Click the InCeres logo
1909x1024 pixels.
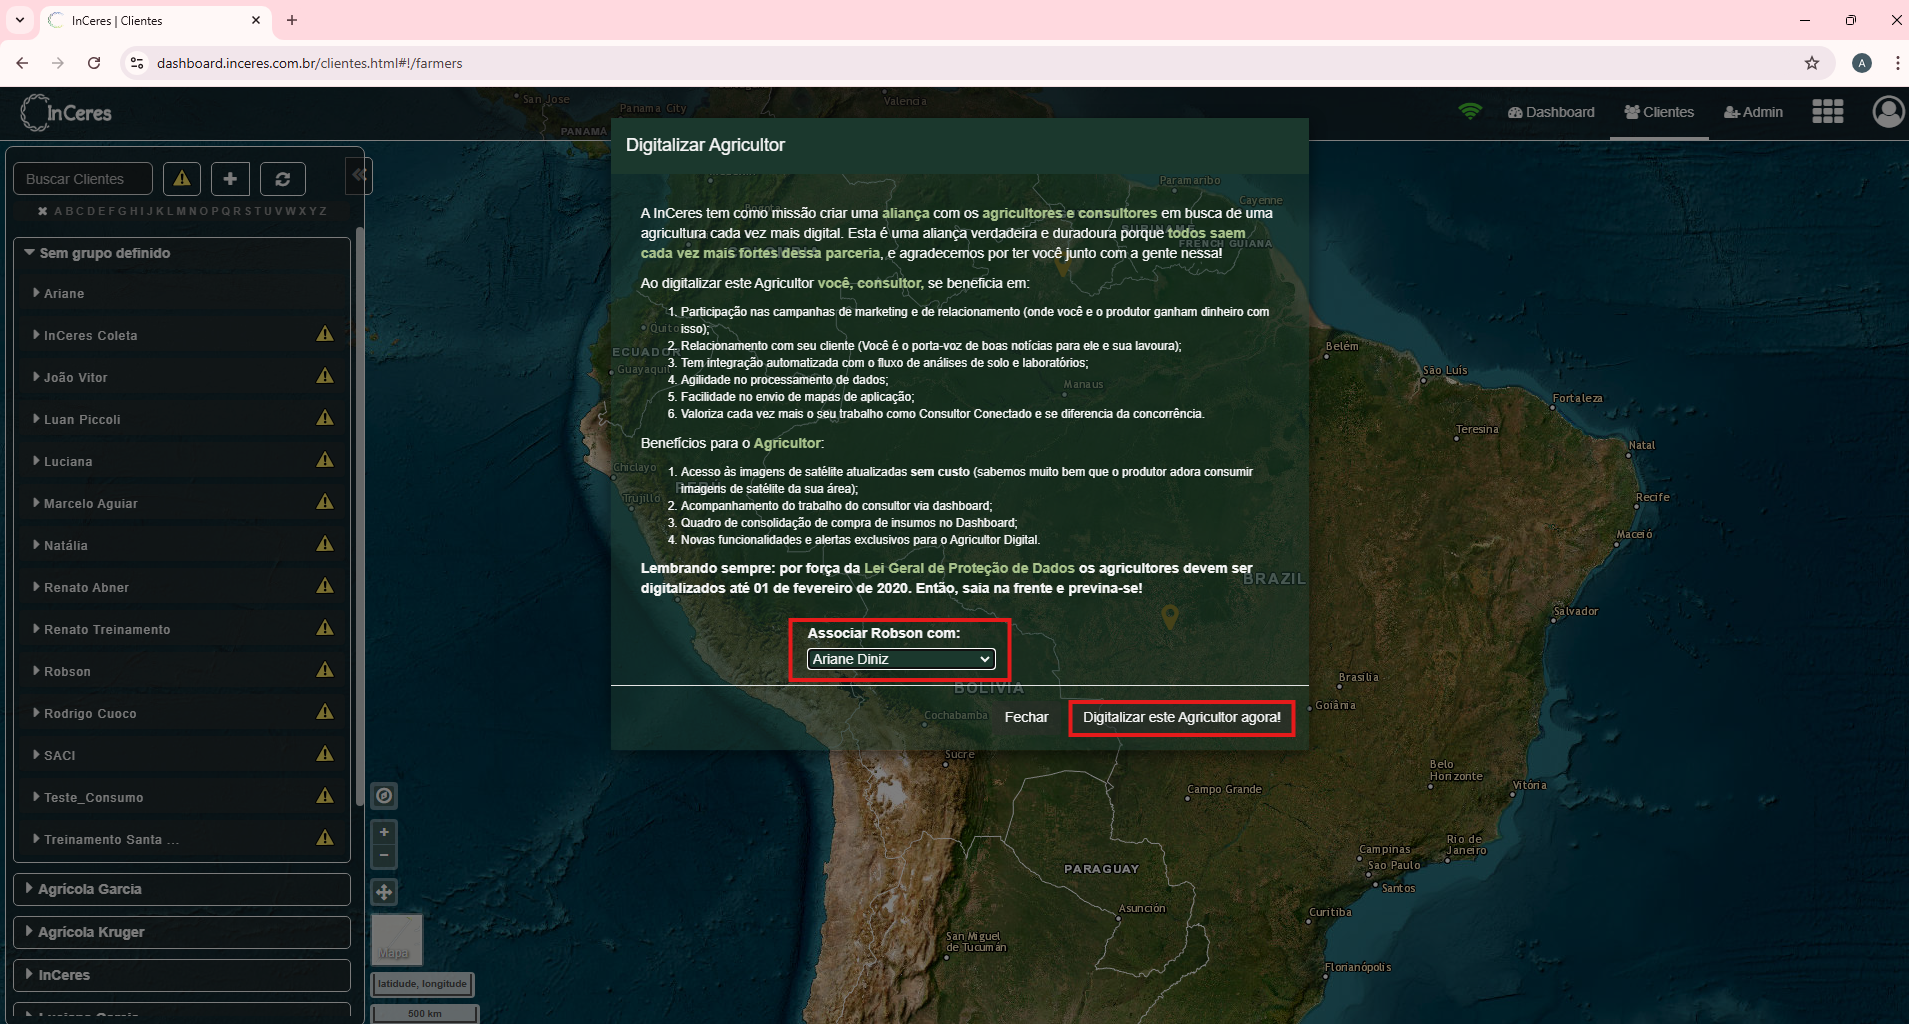(66, 112)
